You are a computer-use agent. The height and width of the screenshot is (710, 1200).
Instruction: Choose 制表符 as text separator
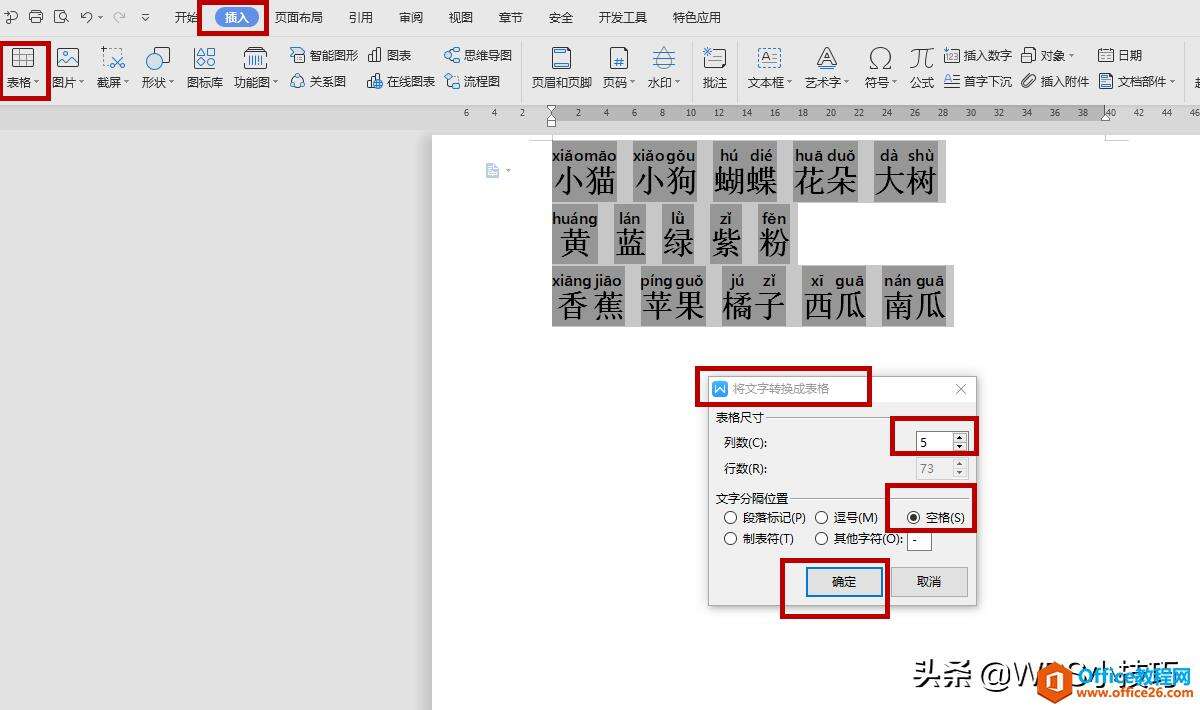click(x=731, y=538)
